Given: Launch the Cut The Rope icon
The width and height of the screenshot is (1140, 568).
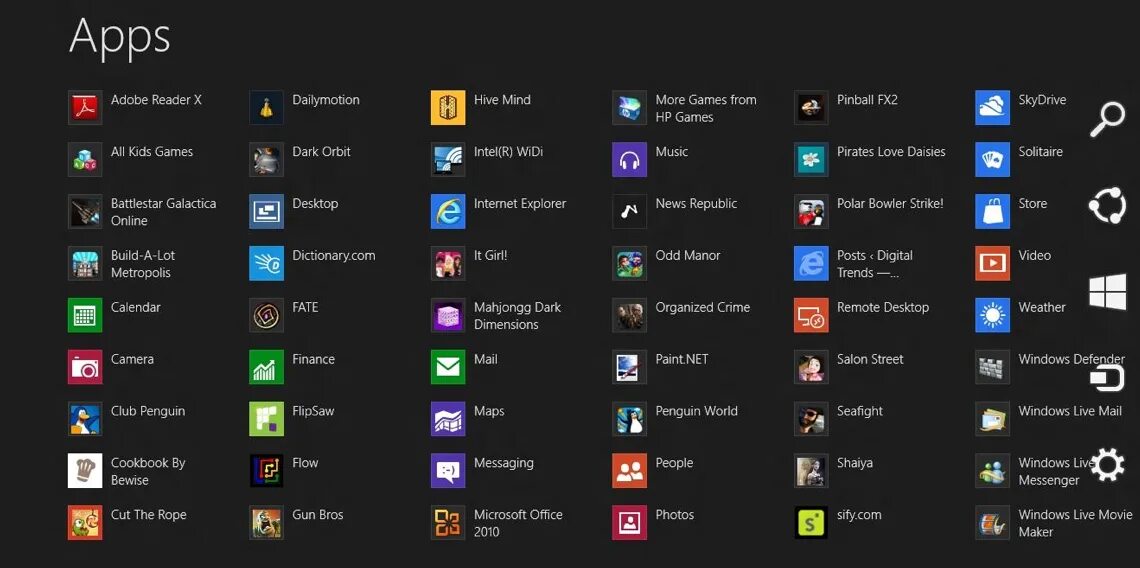Looking at the screenshot, I should click(x=85, y=522).
